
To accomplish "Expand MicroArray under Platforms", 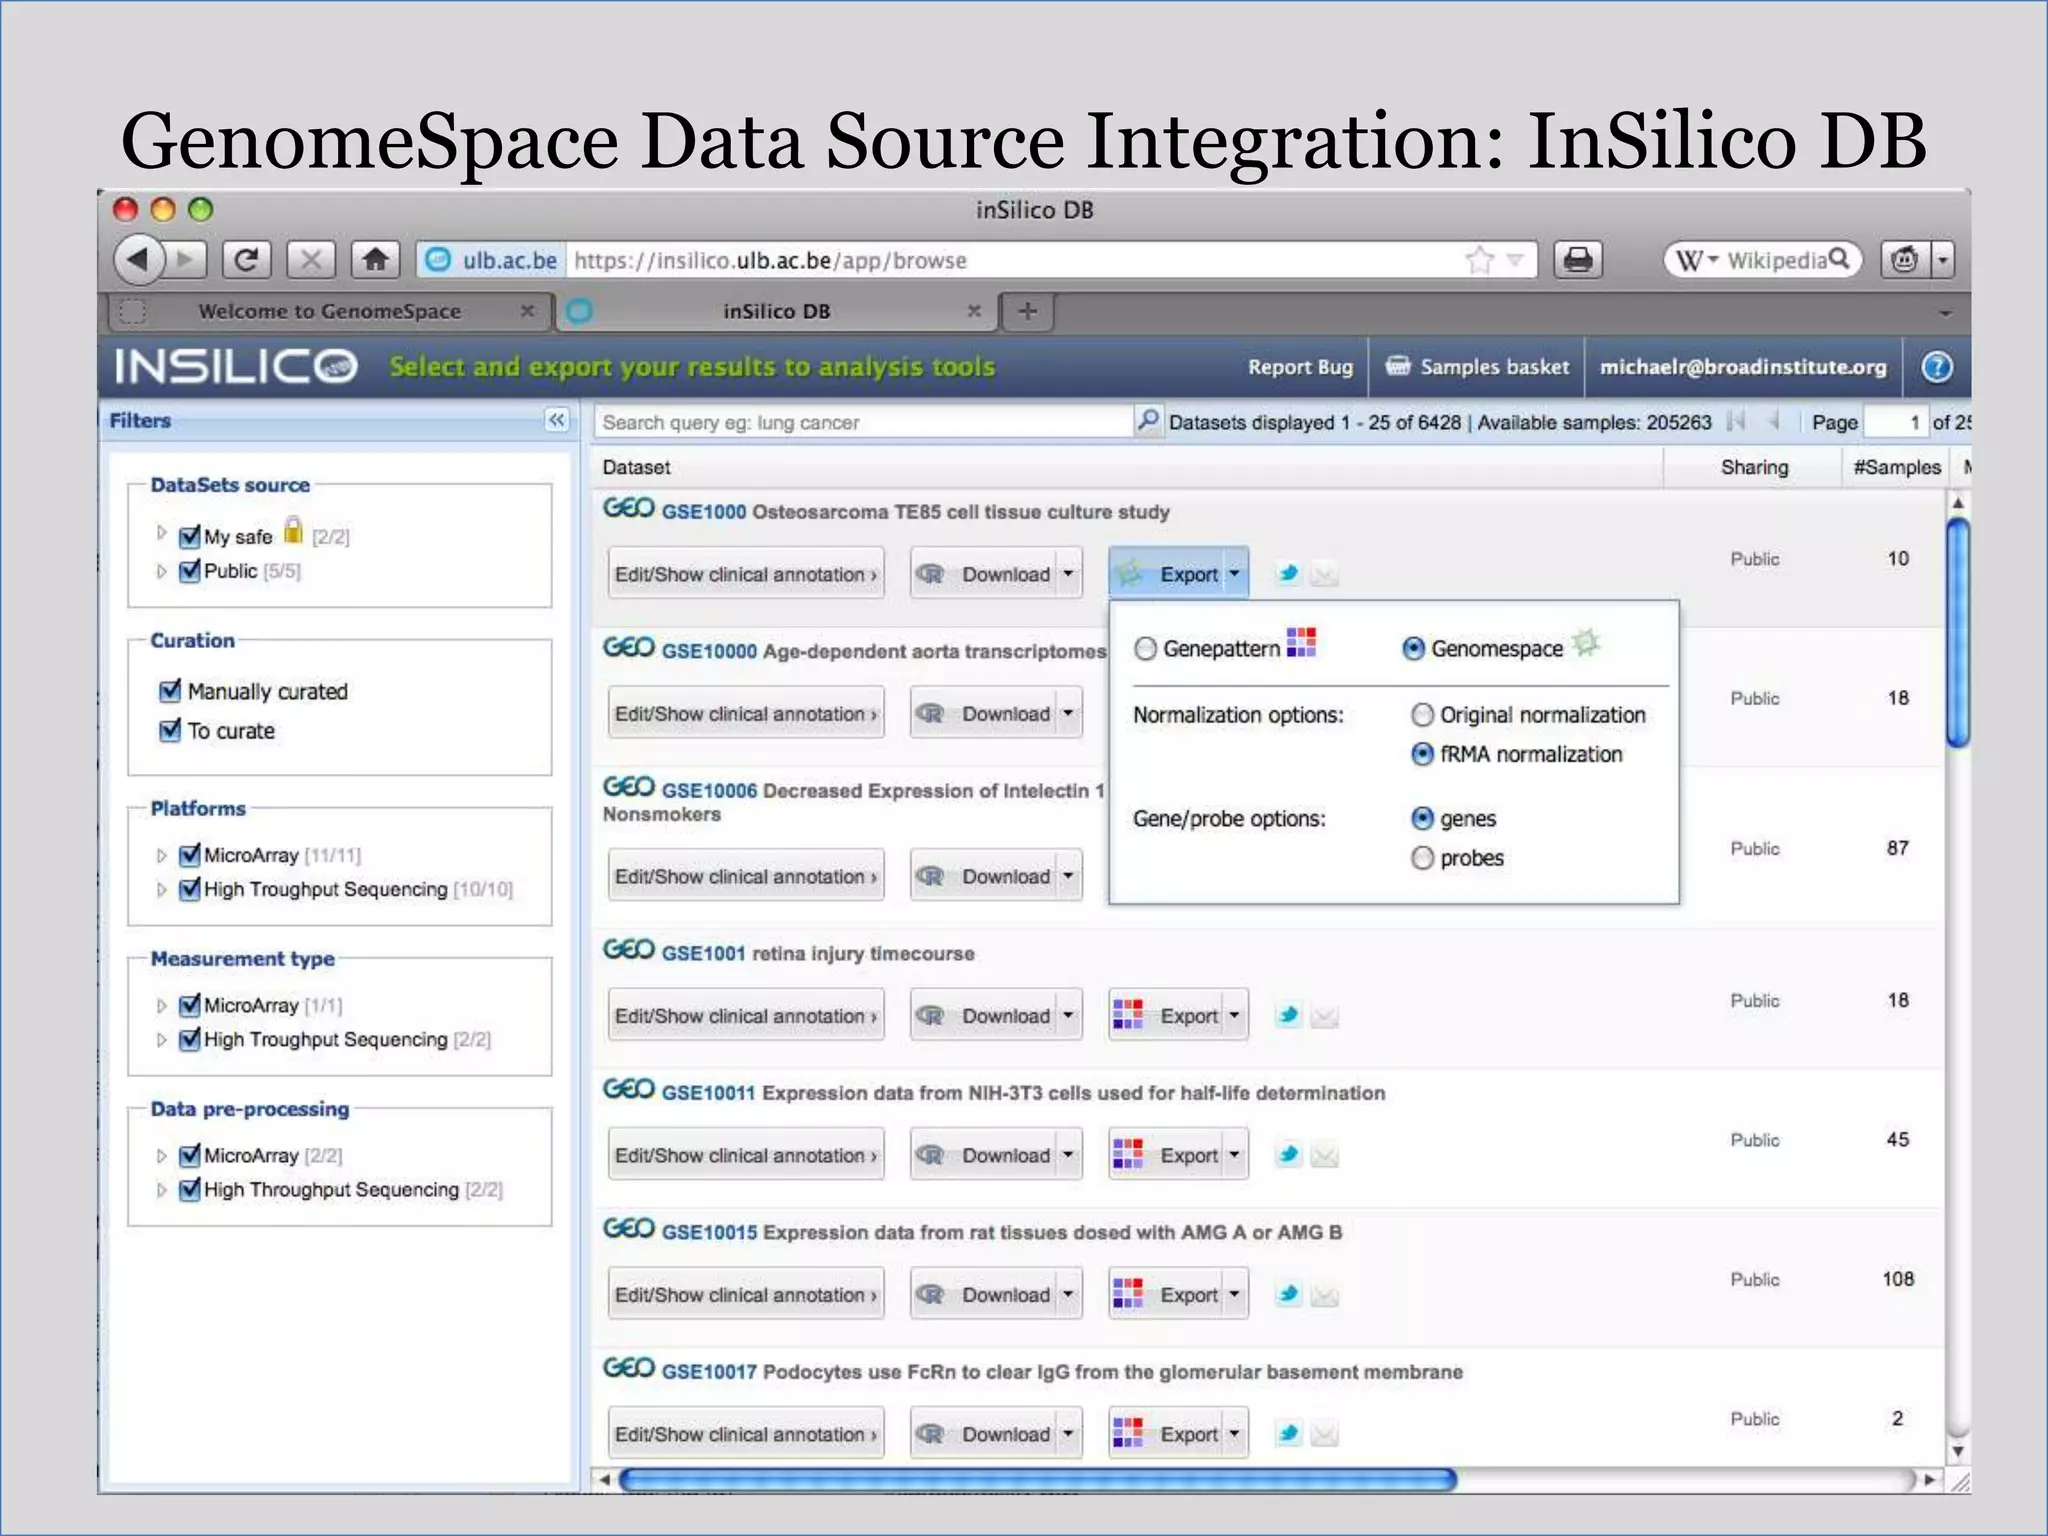I will pyautogui.click(x=161, y=856).
